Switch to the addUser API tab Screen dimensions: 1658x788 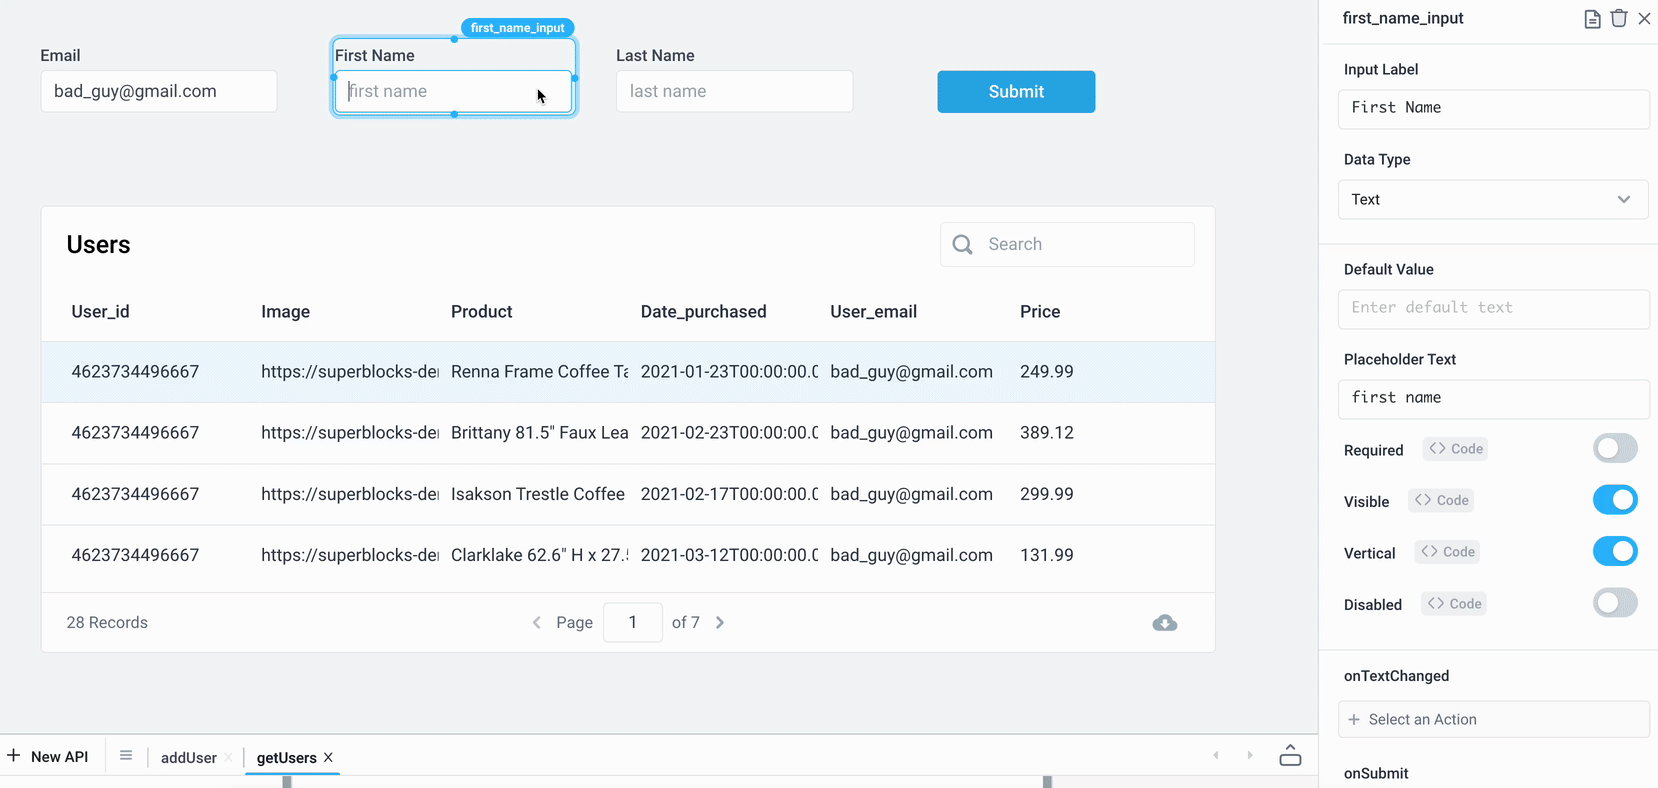click(x=189, y=758)
